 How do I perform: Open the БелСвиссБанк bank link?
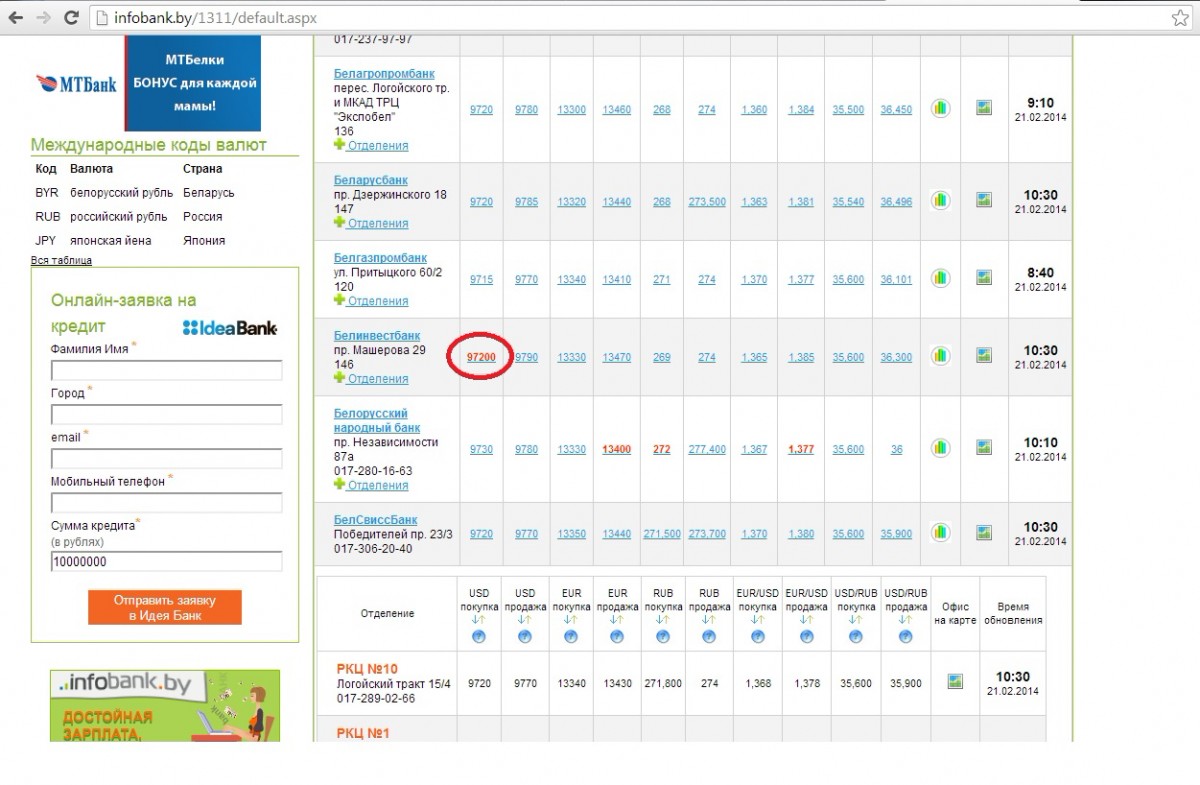(375, 520)
